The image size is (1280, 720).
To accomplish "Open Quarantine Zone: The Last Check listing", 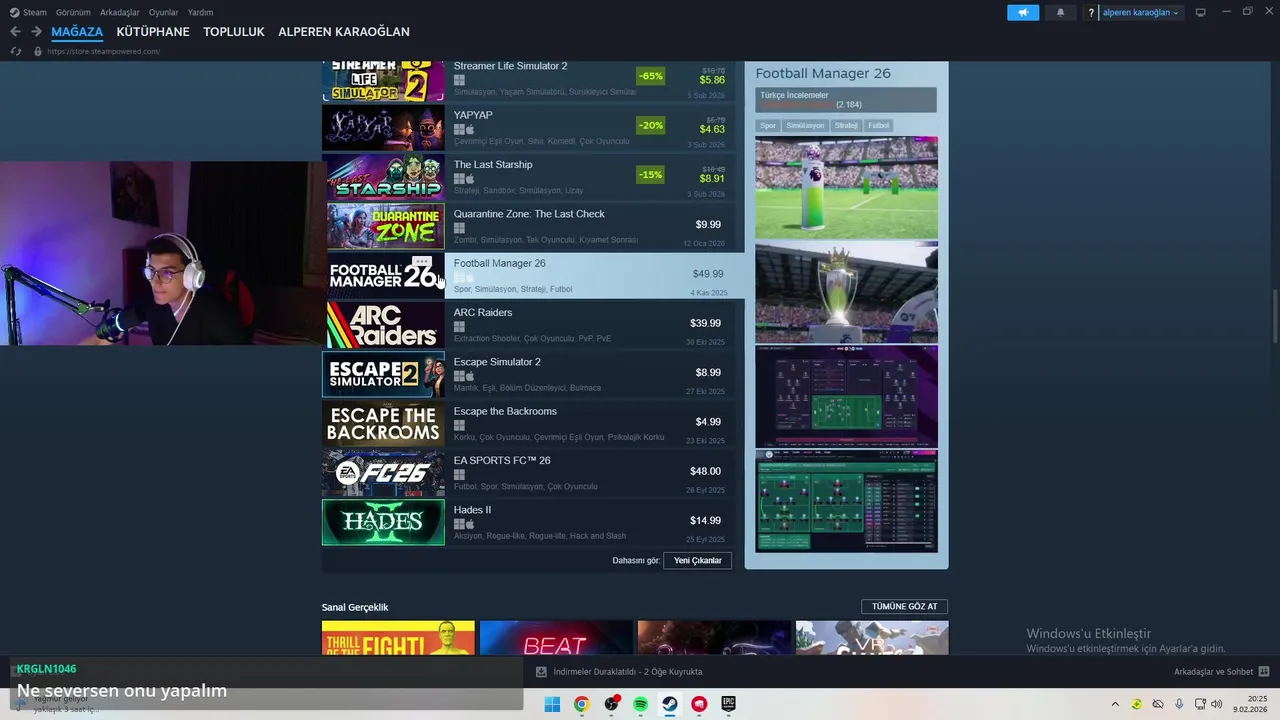I will pyautogui.click(x=530, y=226).
